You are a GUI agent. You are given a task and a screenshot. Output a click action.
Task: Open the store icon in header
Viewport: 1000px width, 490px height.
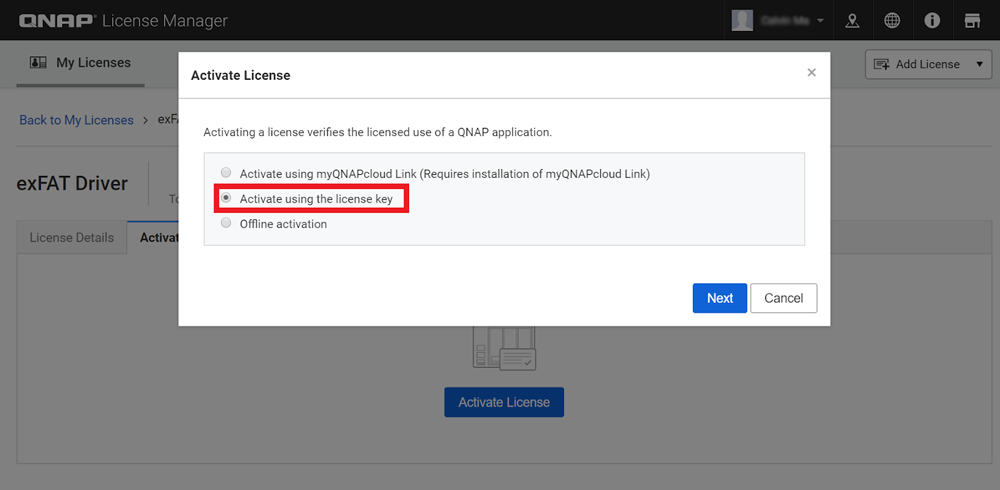click(971, 20)
